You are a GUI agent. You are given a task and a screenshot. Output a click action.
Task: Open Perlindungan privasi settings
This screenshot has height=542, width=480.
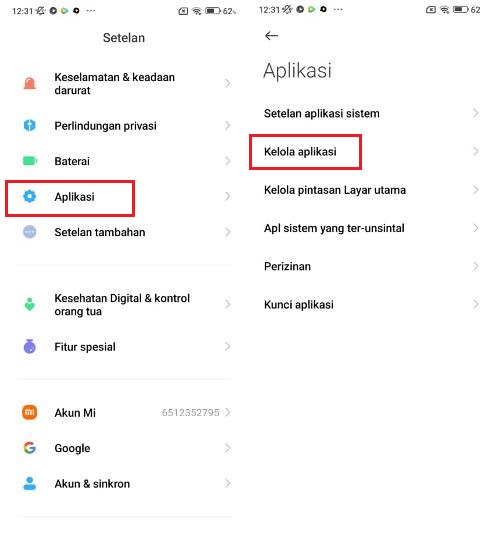click(124, 126)
